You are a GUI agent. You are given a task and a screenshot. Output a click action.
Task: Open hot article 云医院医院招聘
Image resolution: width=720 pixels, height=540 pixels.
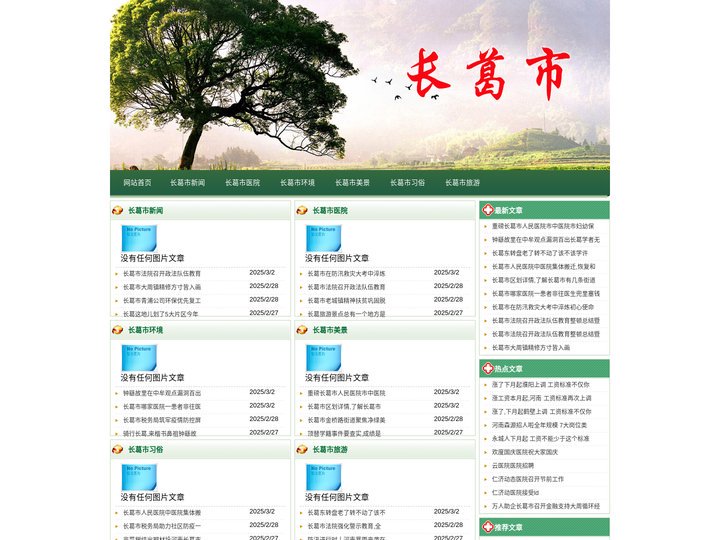pos(513,465)
